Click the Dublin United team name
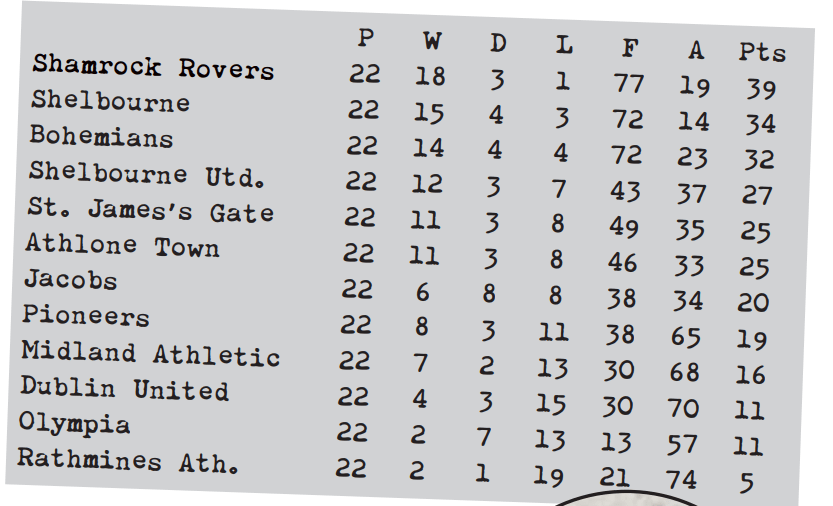This screenshot has width=833, height=506. (125, 389)
